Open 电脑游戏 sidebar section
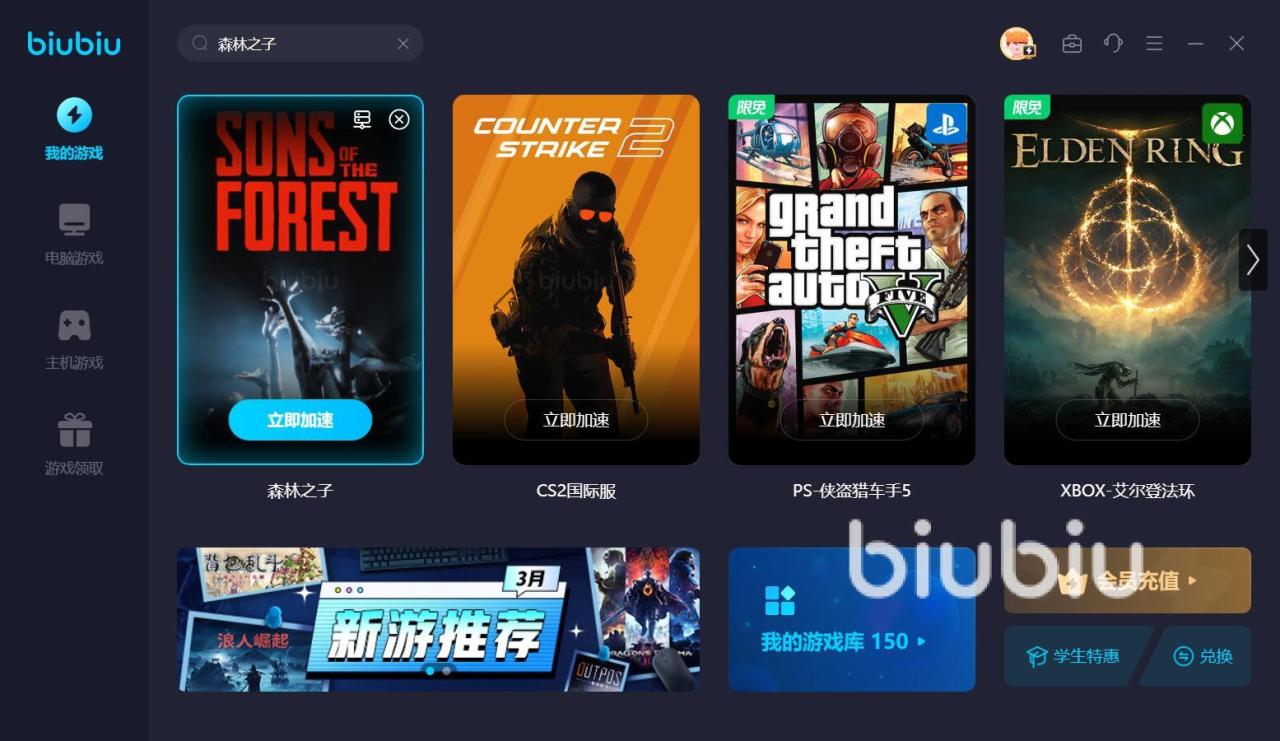This screenshot has height=741, width=1280. click(x=74, y=234)
